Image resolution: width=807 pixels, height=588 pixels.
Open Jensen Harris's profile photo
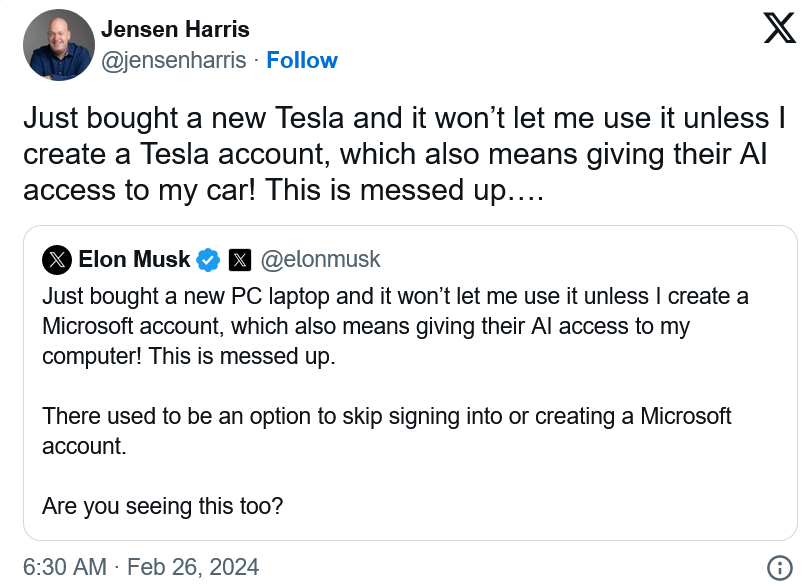pos(56,44)
